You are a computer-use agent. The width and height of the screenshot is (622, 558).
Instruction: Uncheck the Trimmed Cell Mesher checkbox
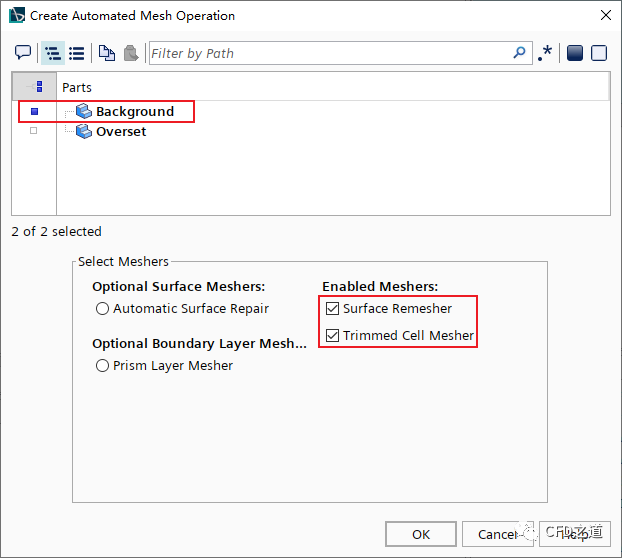point(332,336)
